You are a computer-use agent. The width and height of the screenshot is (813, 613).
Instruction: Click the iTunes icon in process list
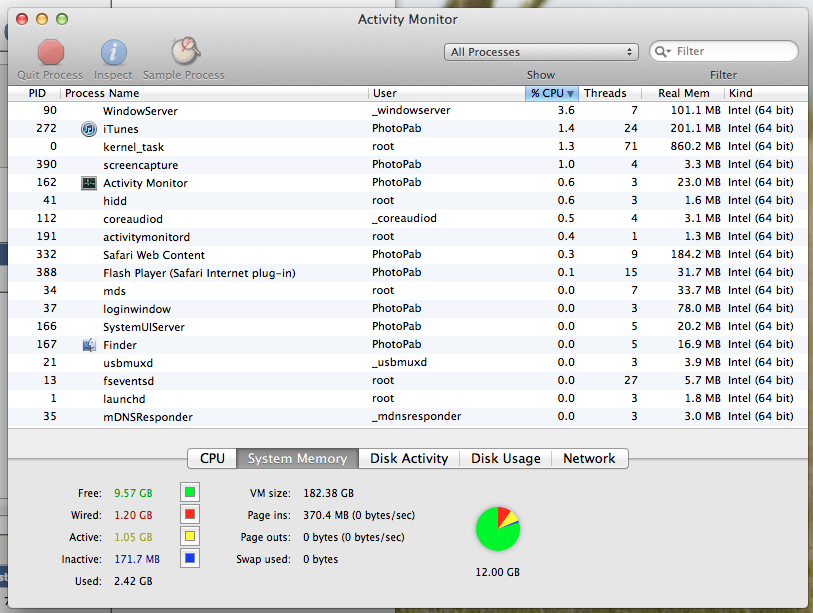click(89, 129)
